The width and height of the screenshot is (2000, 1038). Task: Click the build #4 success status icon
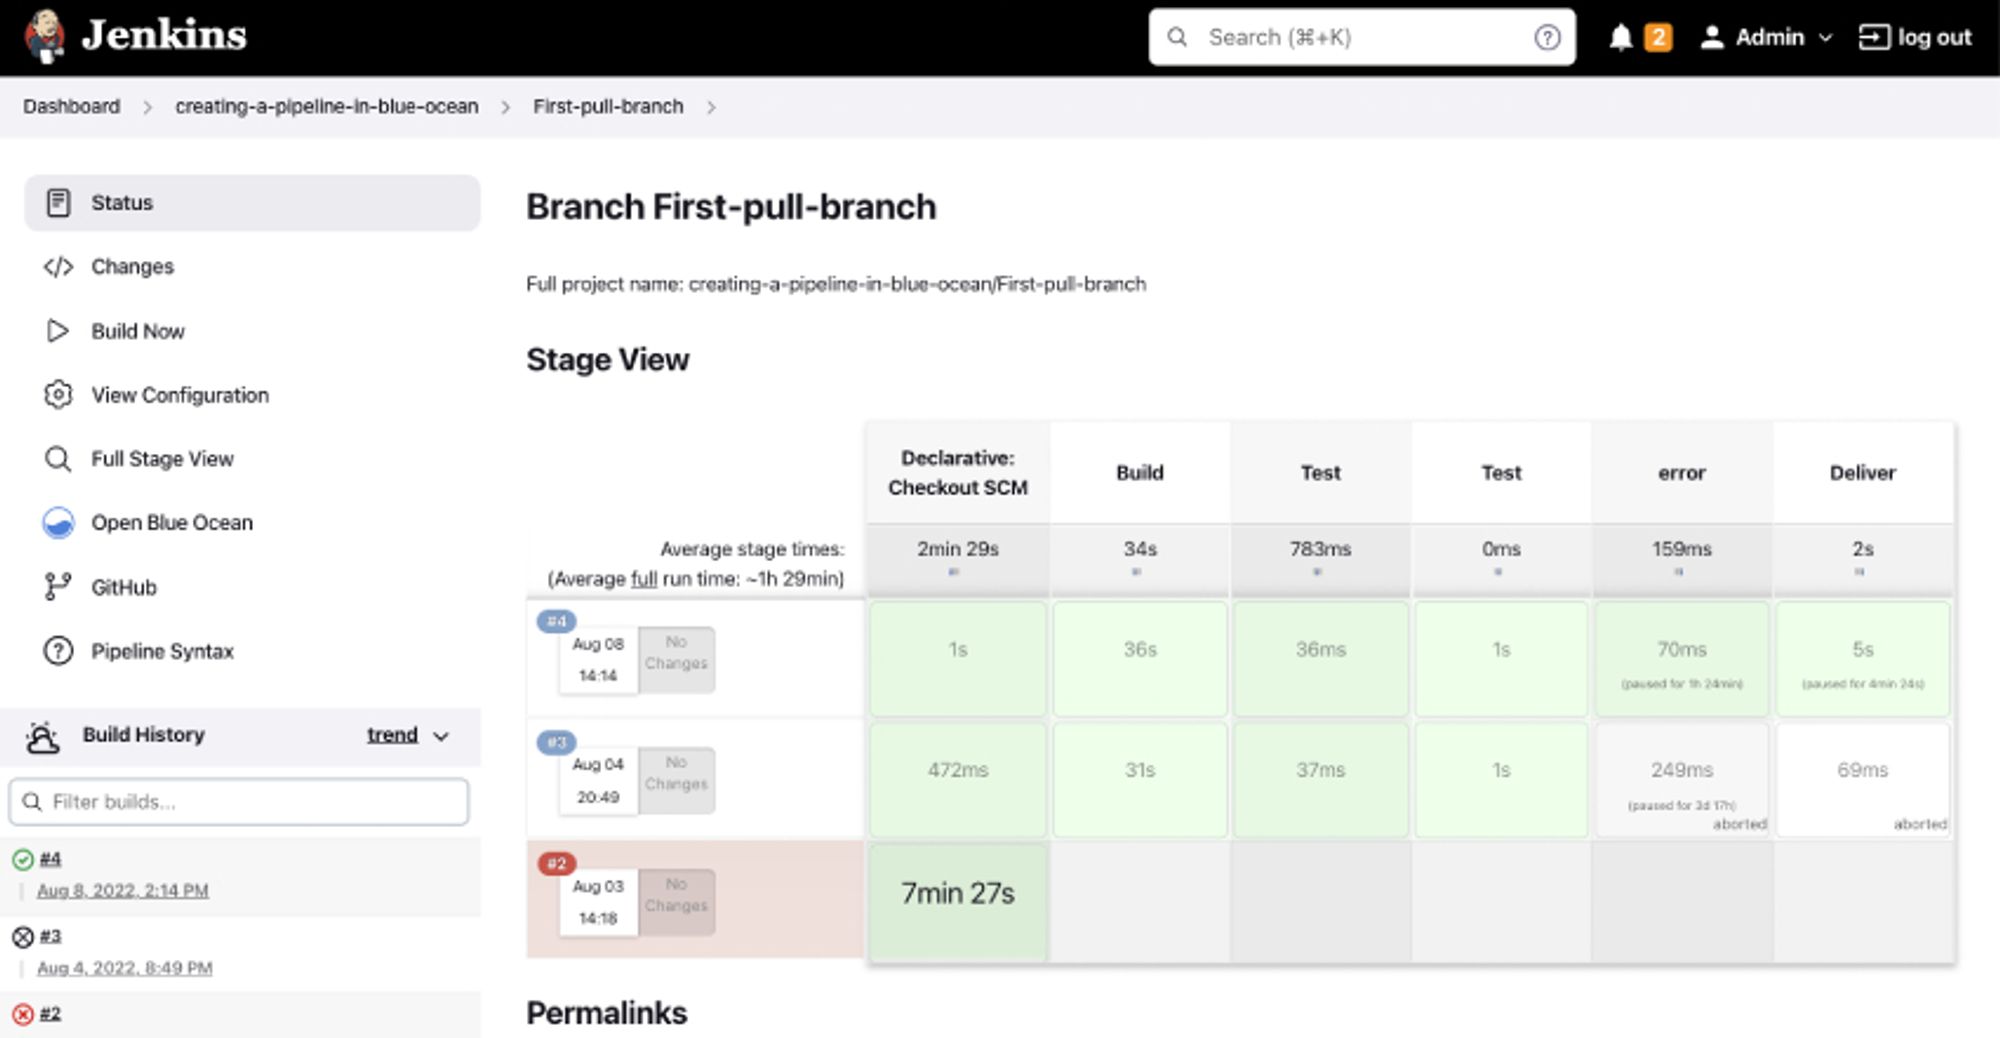point(23,860)
